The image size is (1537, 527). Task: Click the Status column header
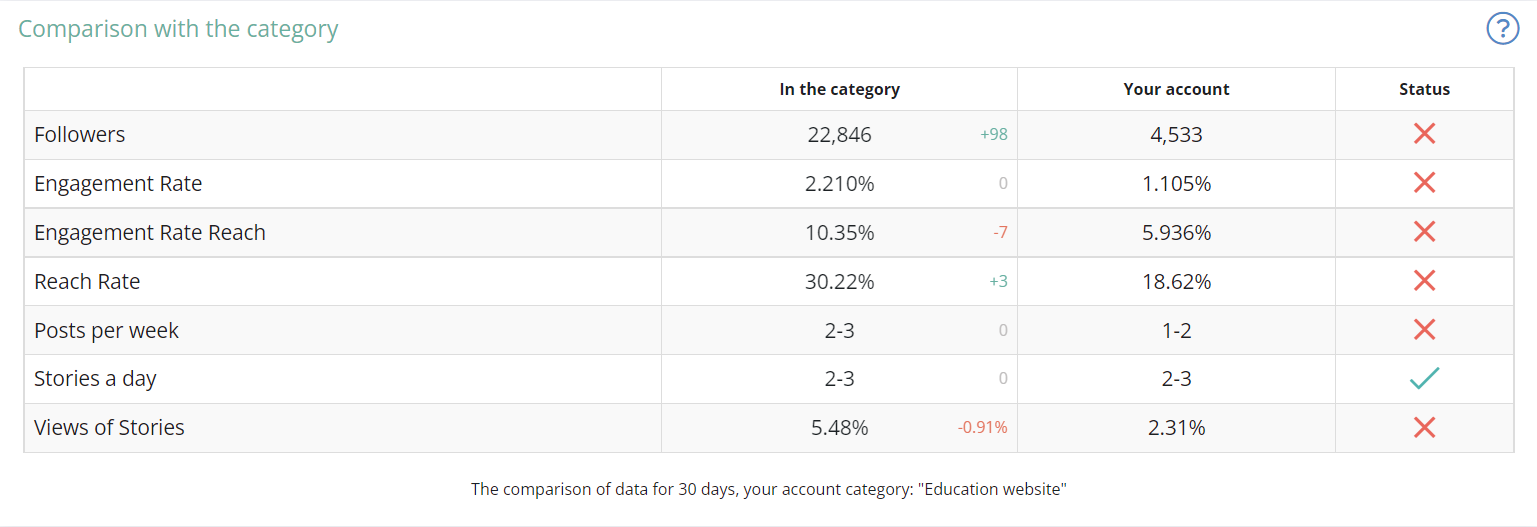[1424, 89]
